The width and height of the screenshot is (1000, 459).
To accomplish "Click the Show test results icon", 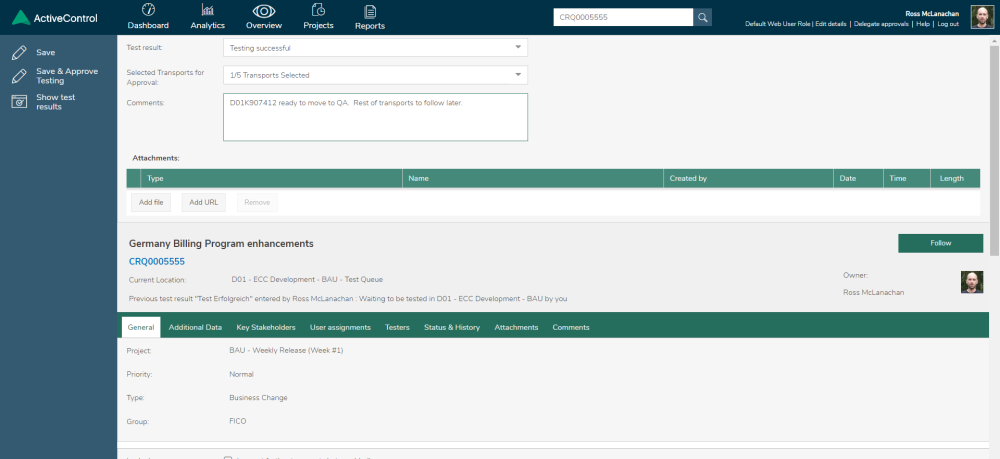I will click(19, 101).
